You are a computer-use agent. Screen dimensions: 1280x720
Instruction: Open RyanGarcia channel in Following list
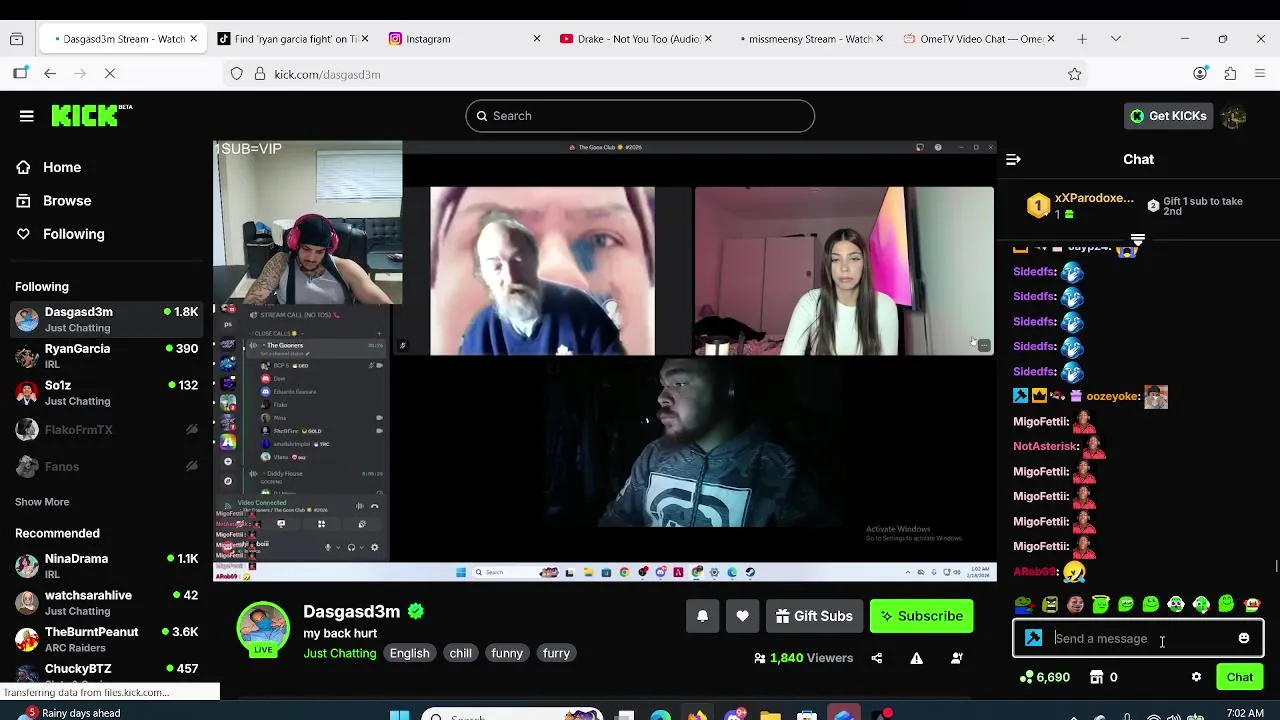(108, 356)
